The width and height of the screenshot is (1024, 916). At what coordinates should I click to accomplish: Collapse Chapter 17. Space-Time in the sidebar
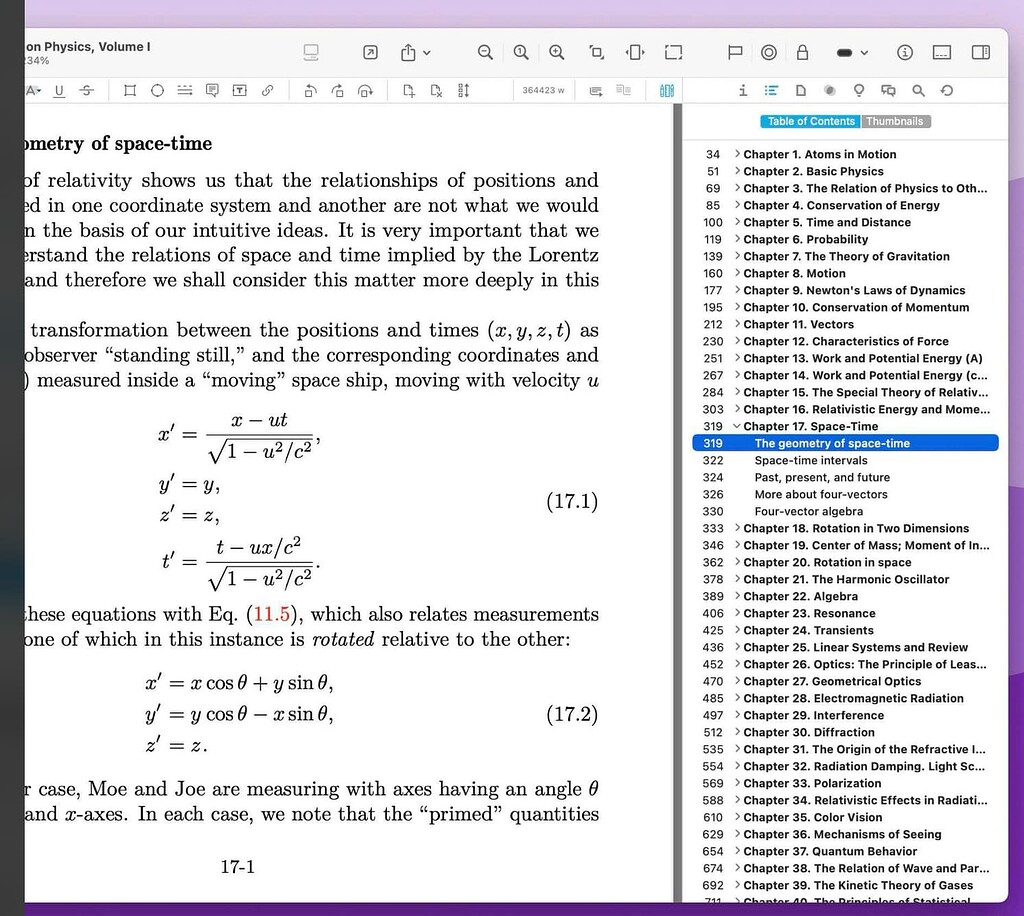(735, 426)
